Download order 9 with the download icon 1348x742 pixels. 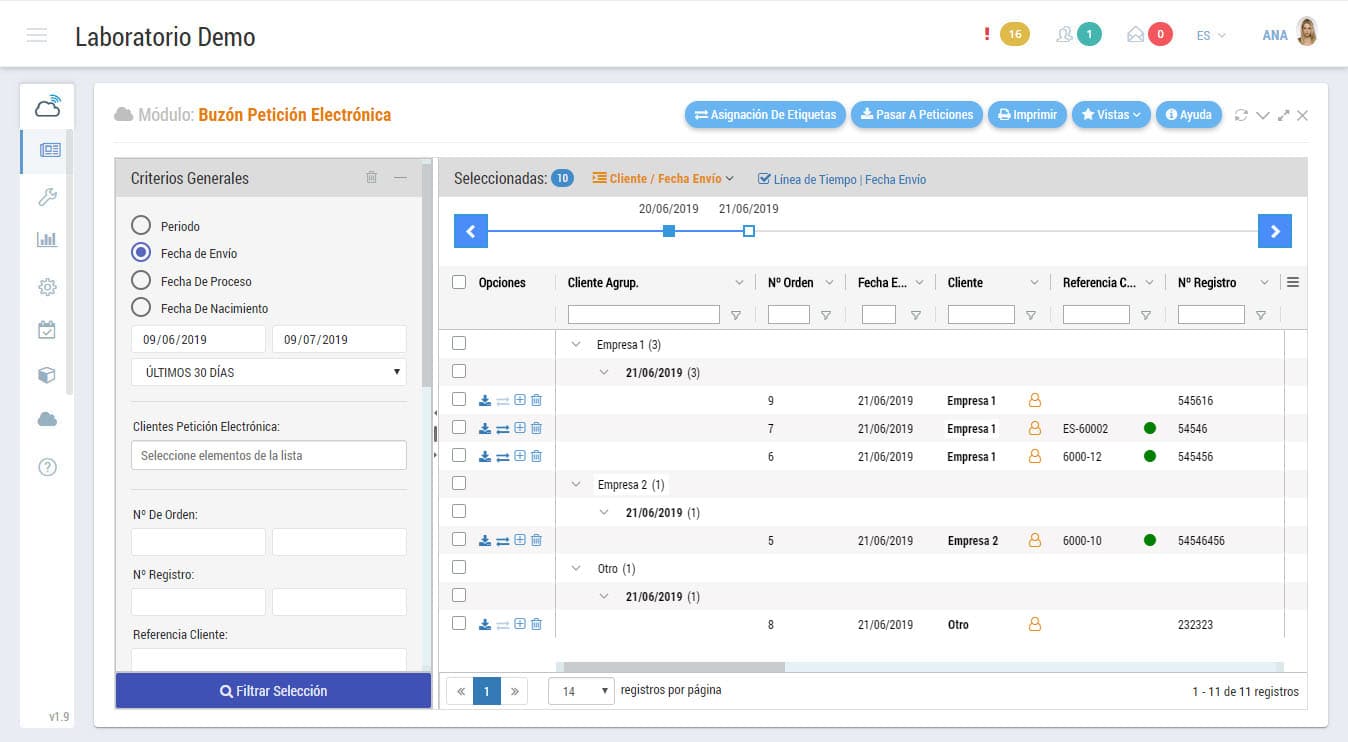[x=485, y=400]
